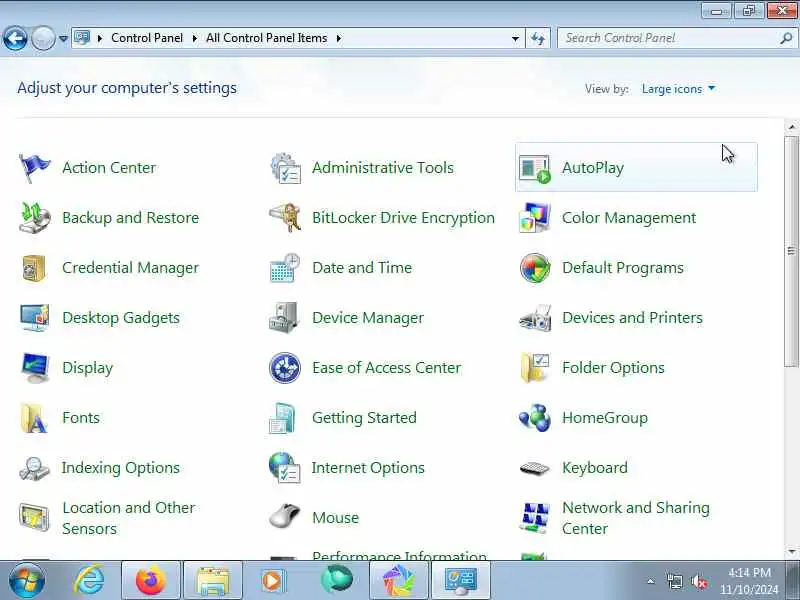Image resolution: width=800 pixels, height=600 pixels.
Task: Click the Backup and Restore icon
Action: (x=34, y=218)
